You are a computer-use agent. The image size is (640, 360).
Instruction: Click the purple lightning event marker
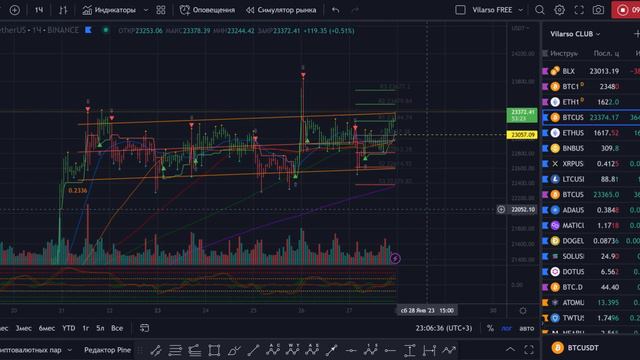[395, 258]
